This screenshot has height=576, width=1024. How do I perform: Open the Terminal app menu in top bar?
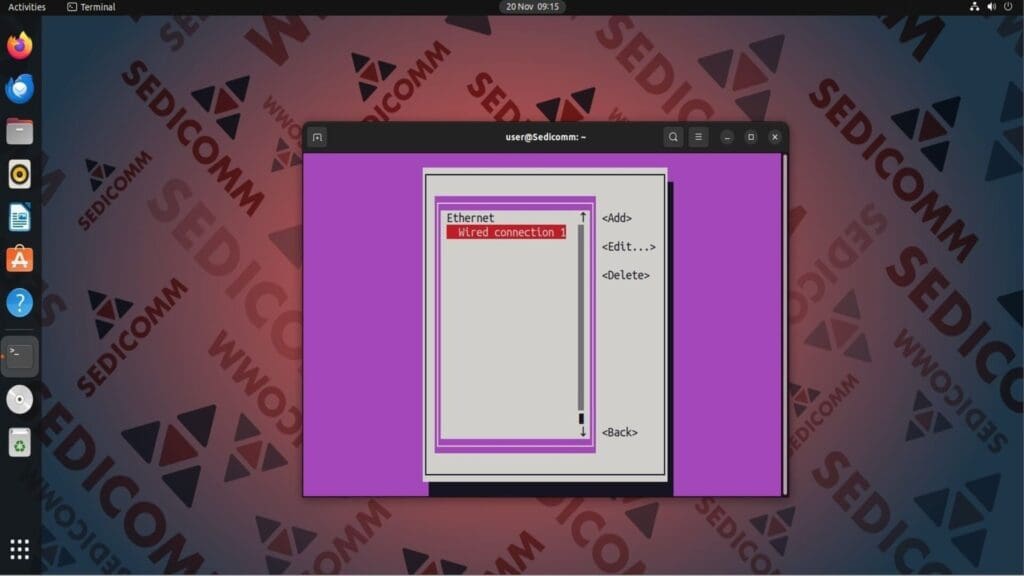pos(91,7)
